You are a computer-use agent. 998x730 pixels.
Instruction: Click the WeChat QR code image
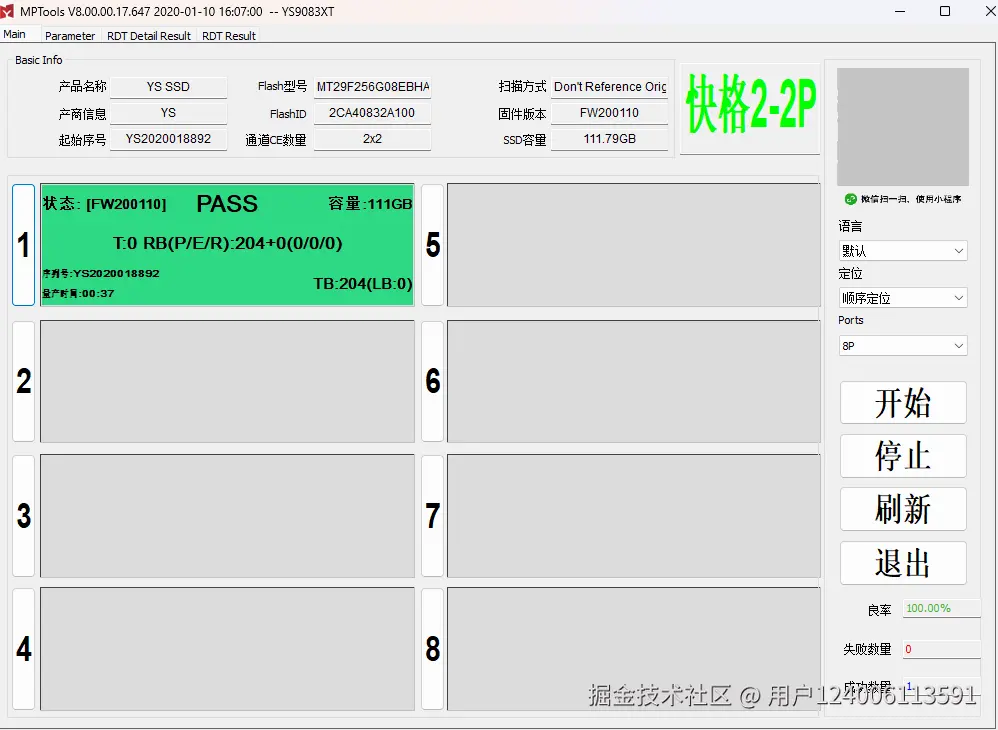point(903,127)
